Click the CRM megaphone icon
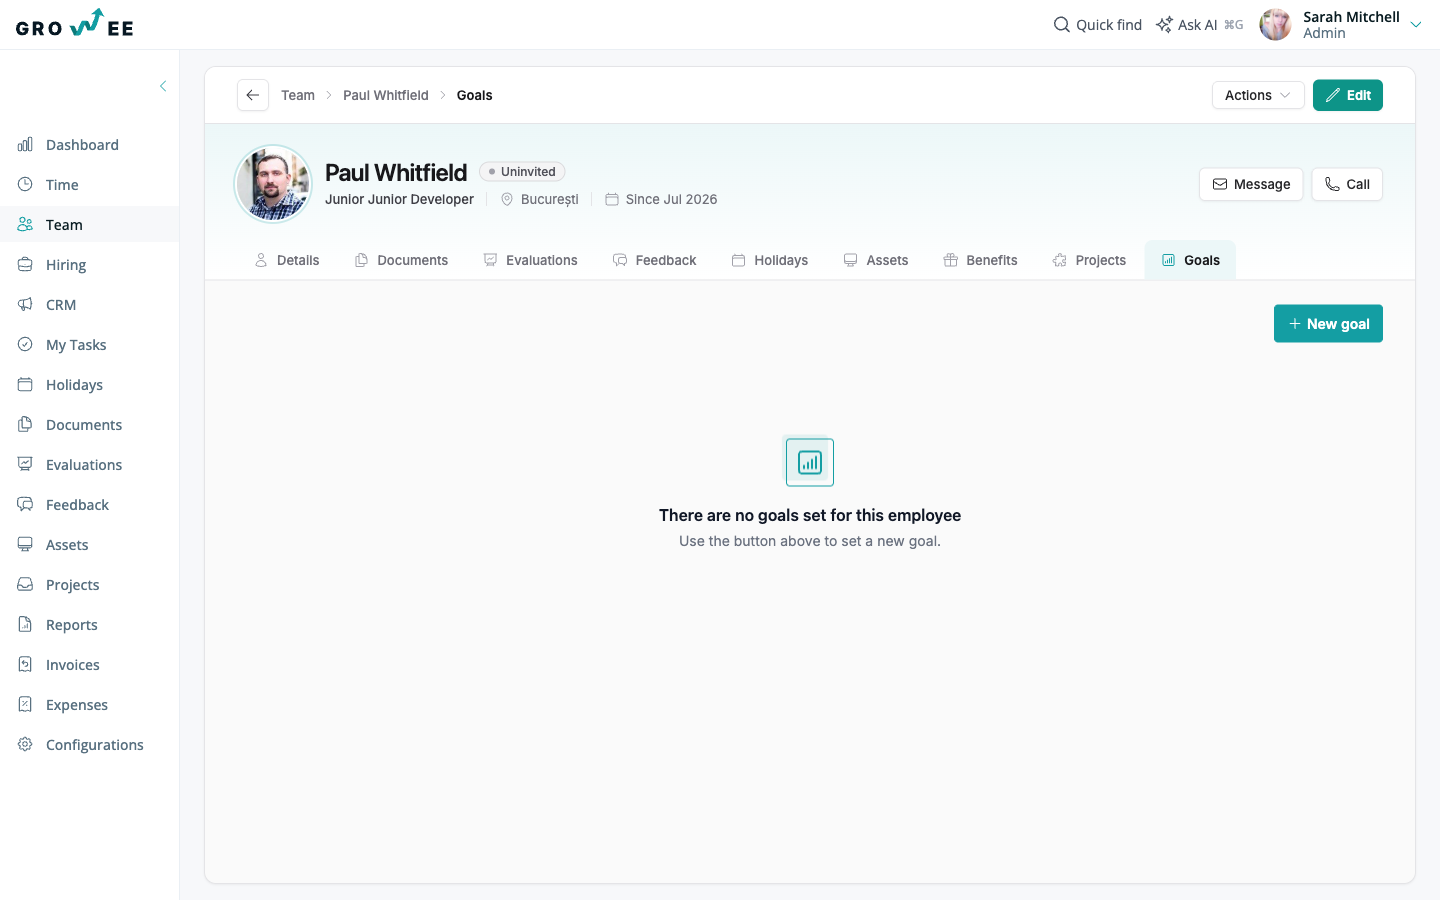The width and height of the screenshot is (1440, 900). click(x=25, y=304)
